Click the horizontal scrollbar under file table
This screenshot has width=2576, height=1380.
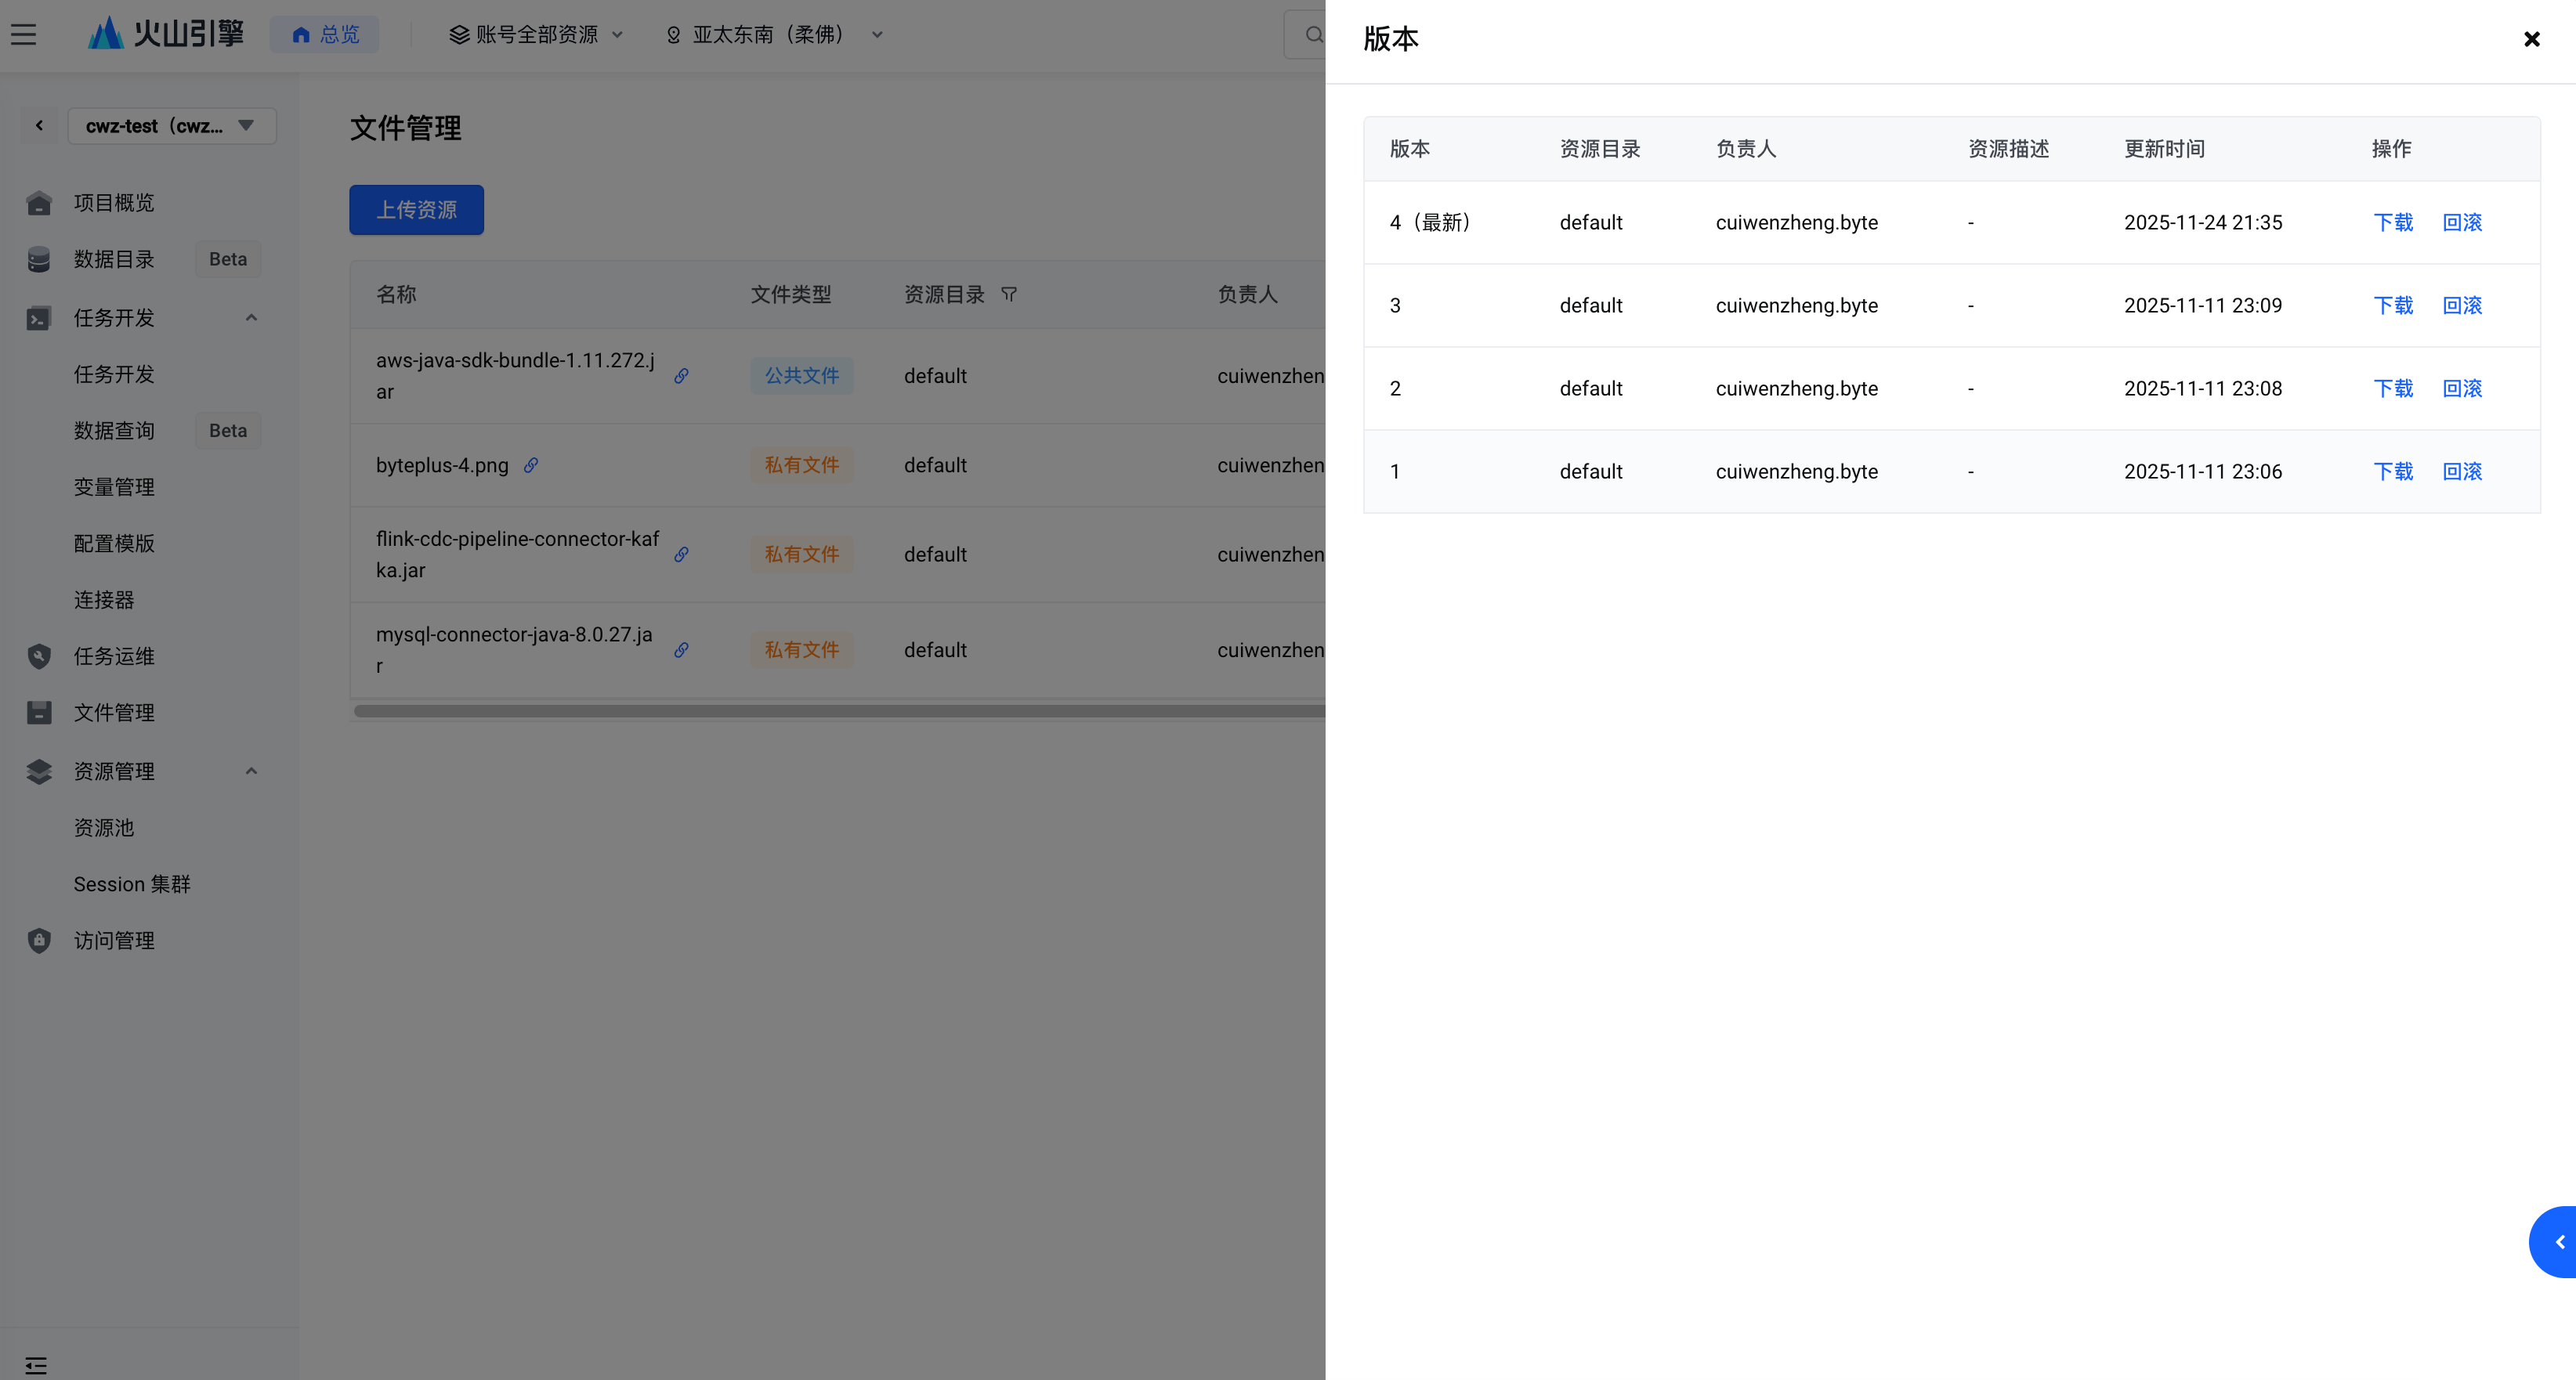[x=838, y=711]
